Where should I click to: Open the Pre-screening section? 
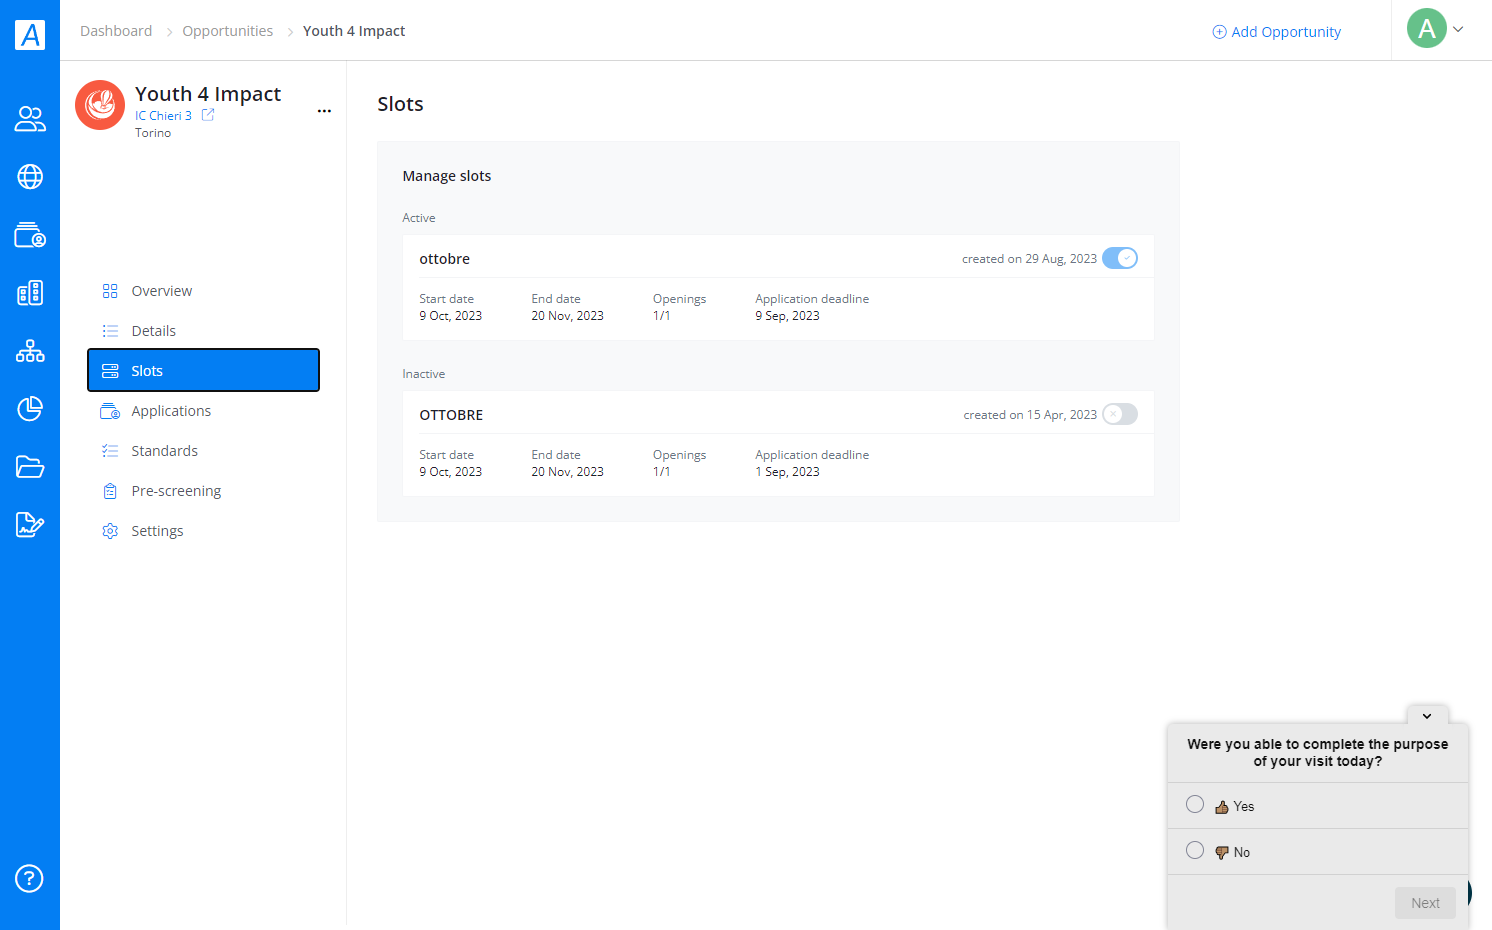coord(204,491)
